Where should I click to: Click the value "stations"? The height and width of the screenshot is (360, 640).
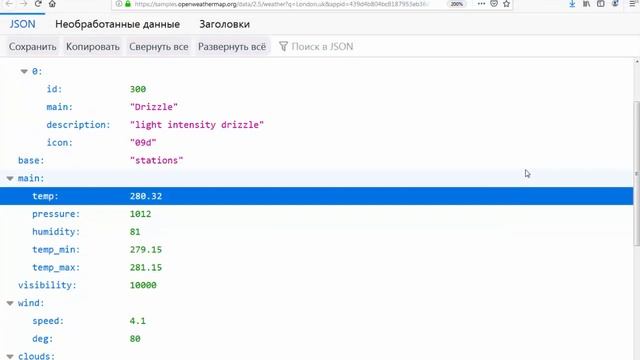click(x=157, y=160)
